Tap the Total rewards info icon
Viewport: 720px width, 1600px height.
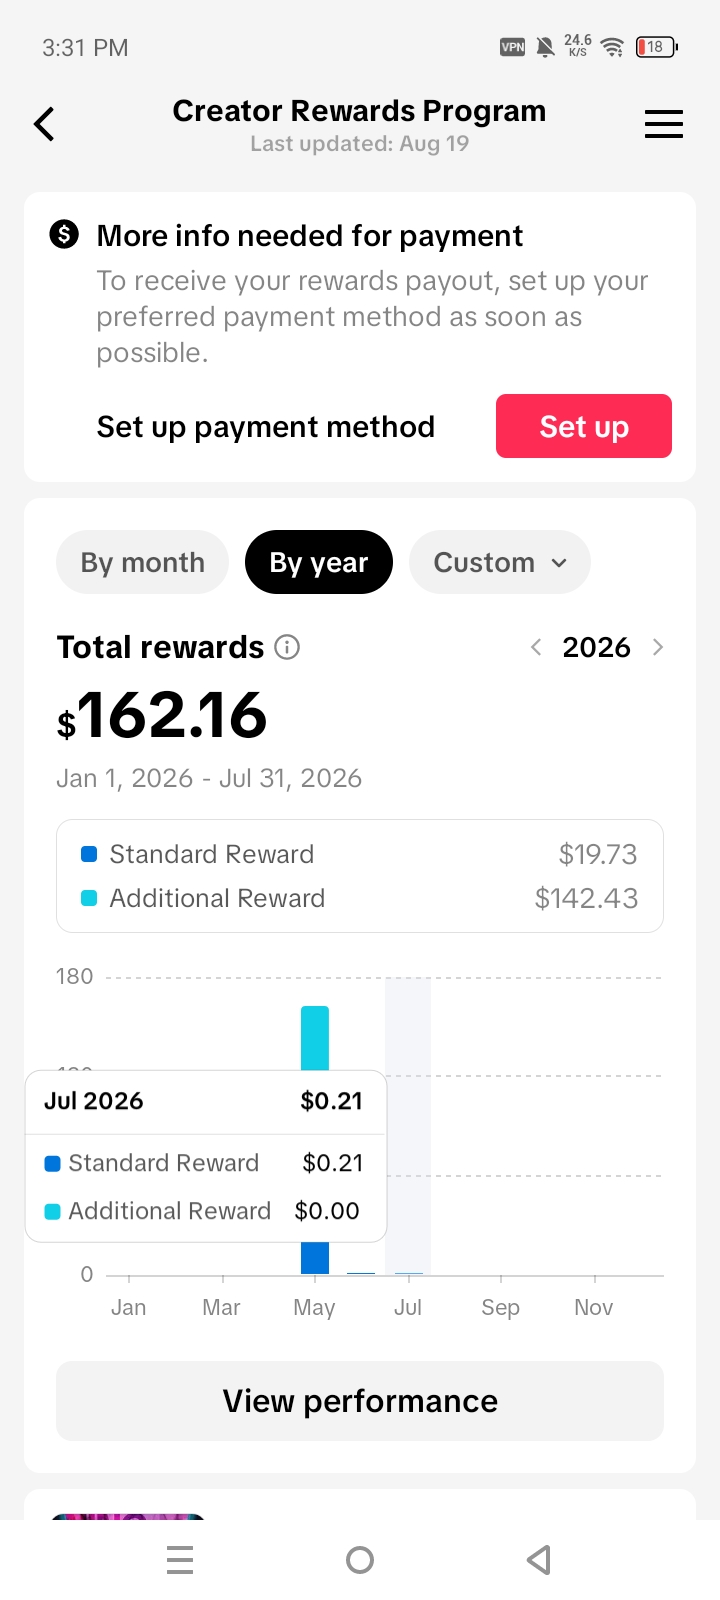(x=287, y=647)
